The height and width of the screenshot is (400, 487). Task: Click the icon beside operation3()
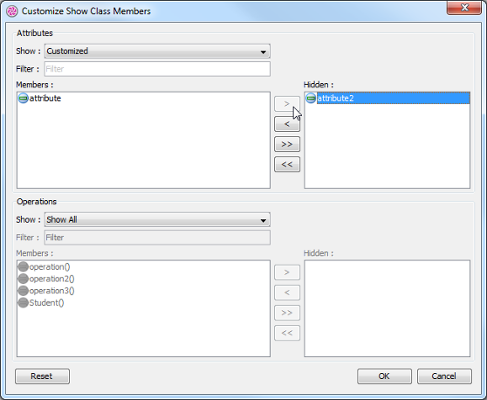pos(23,291)
